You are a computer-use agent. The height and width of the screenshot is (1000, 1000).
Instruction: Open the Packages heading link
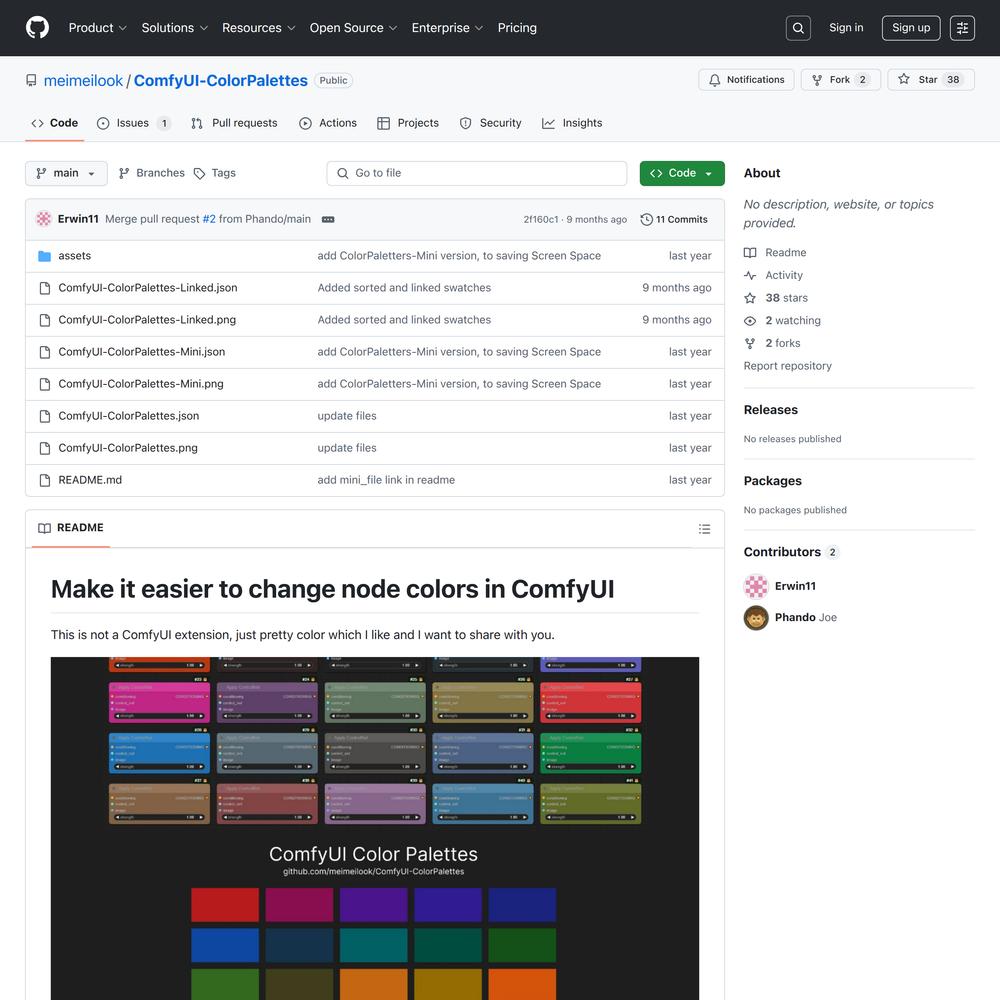[x=772, y=481]
